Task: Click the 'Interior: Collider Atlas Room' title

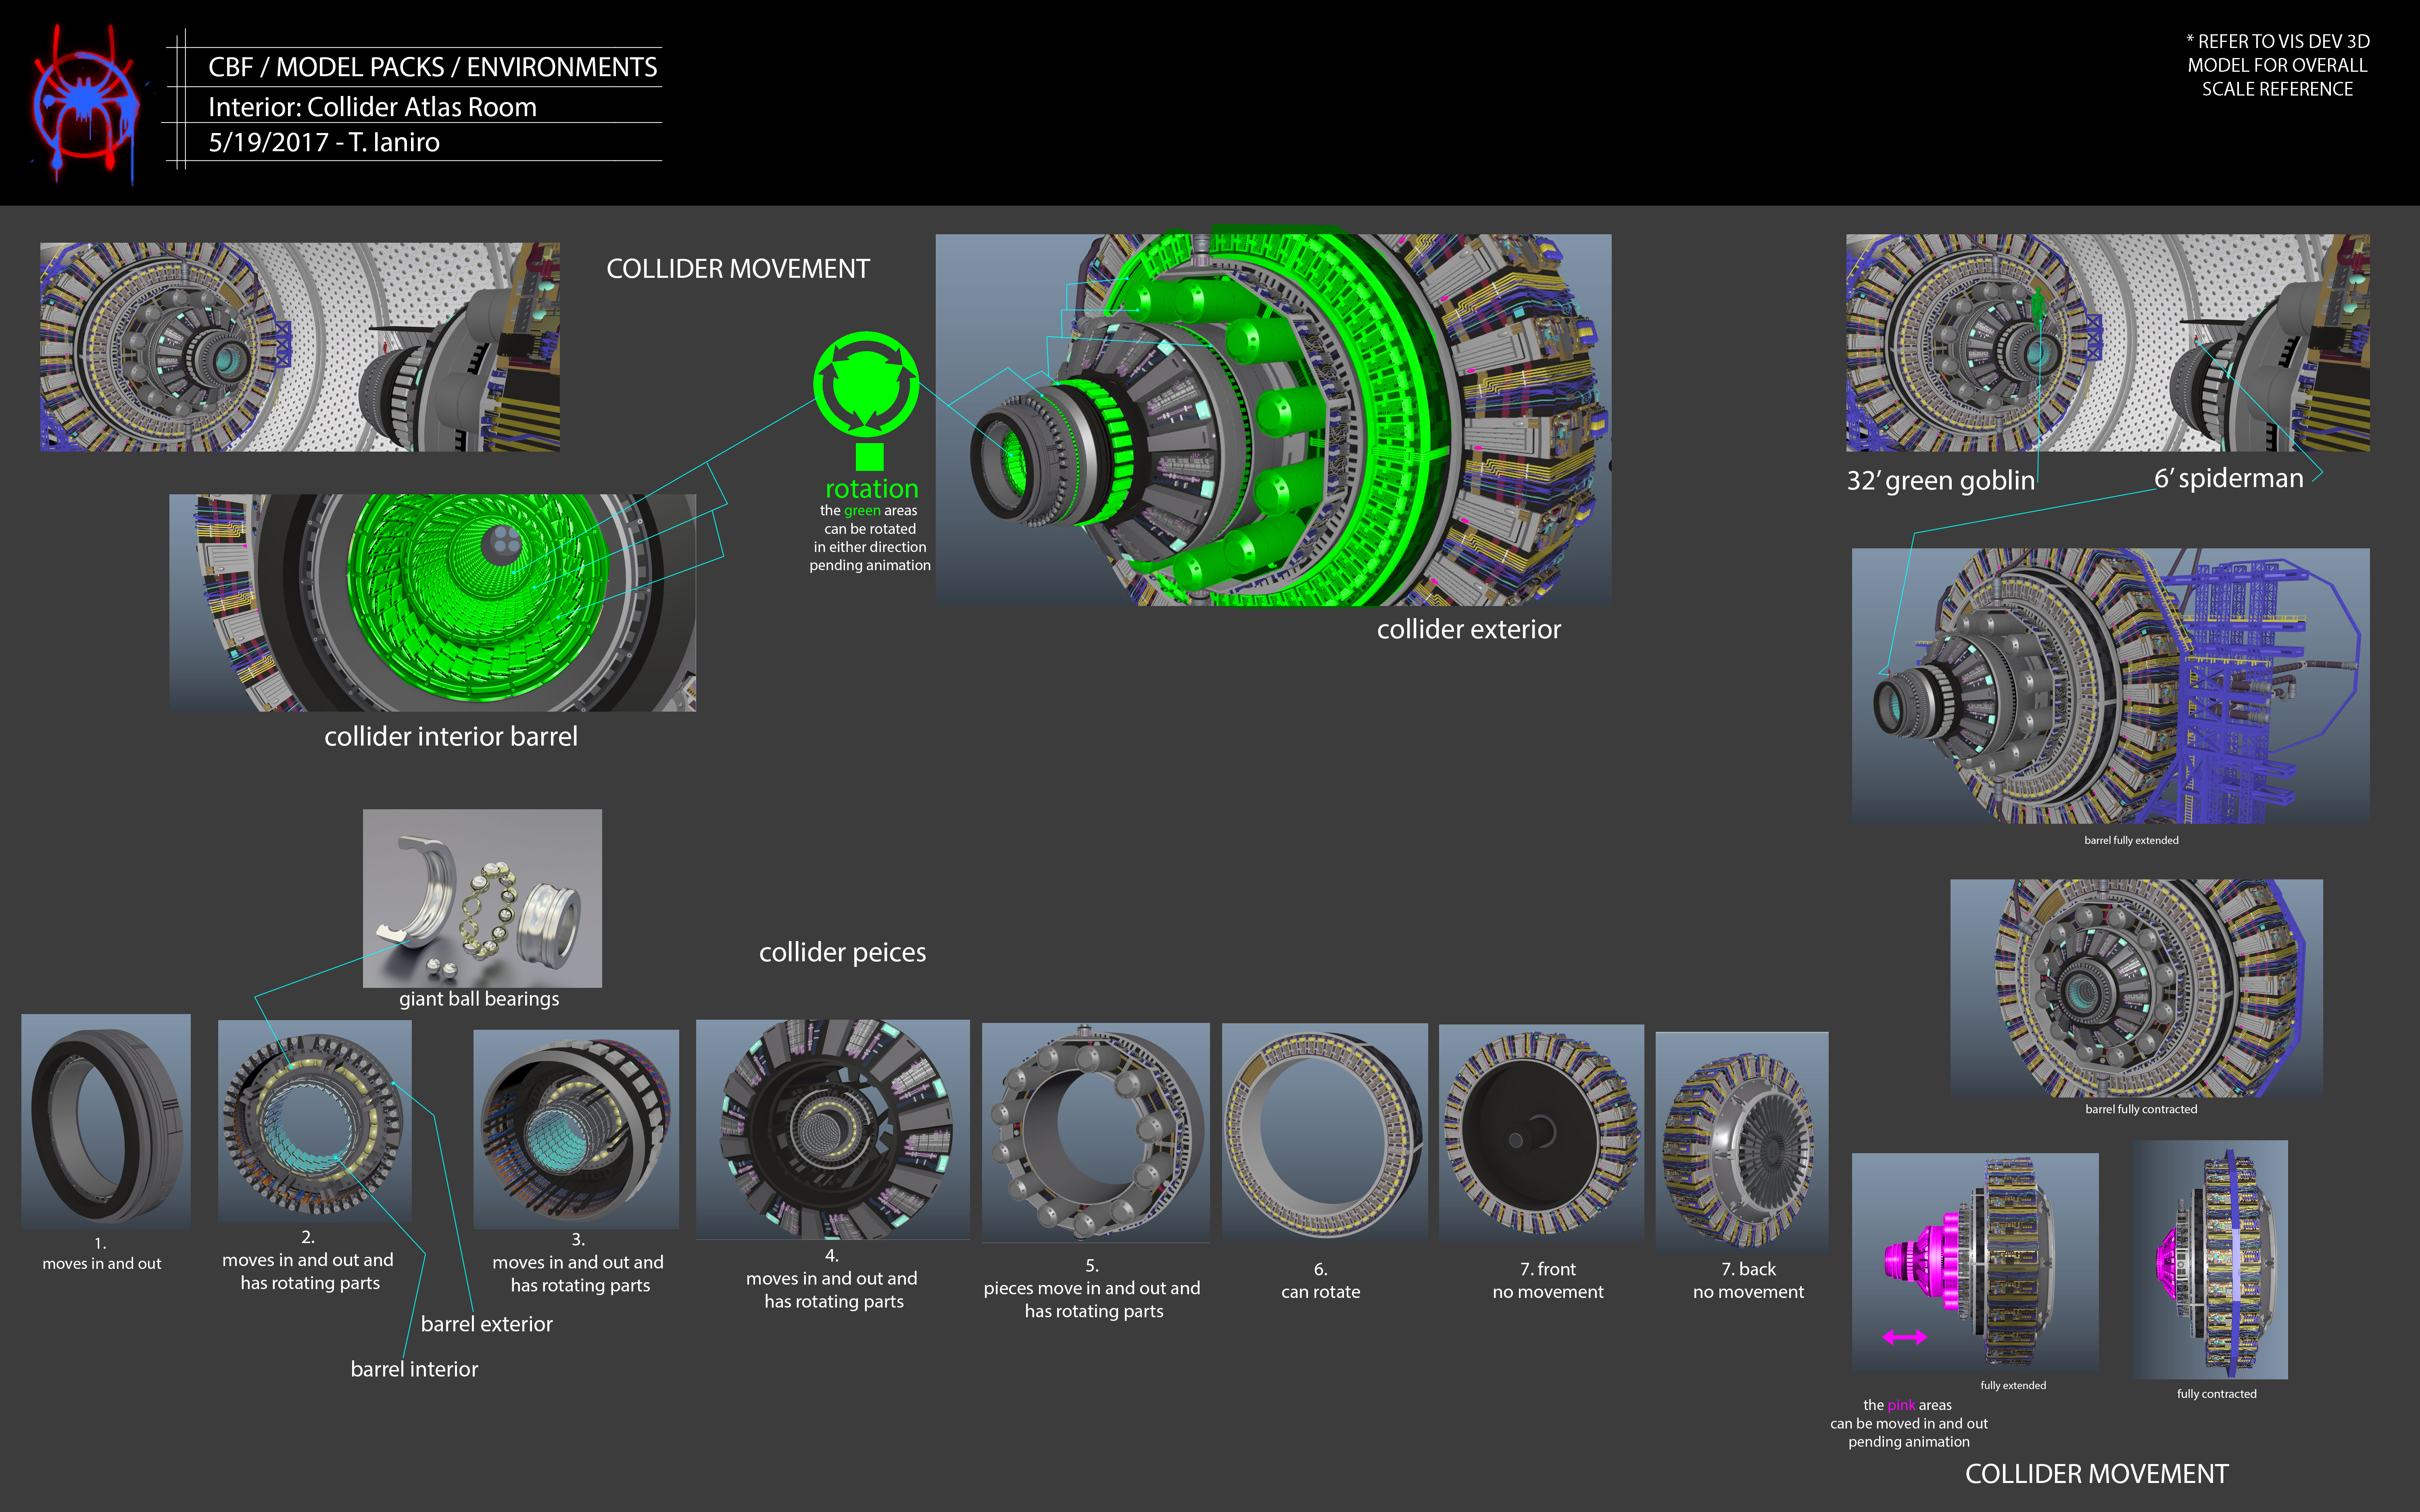Action: tap(372, 106)
